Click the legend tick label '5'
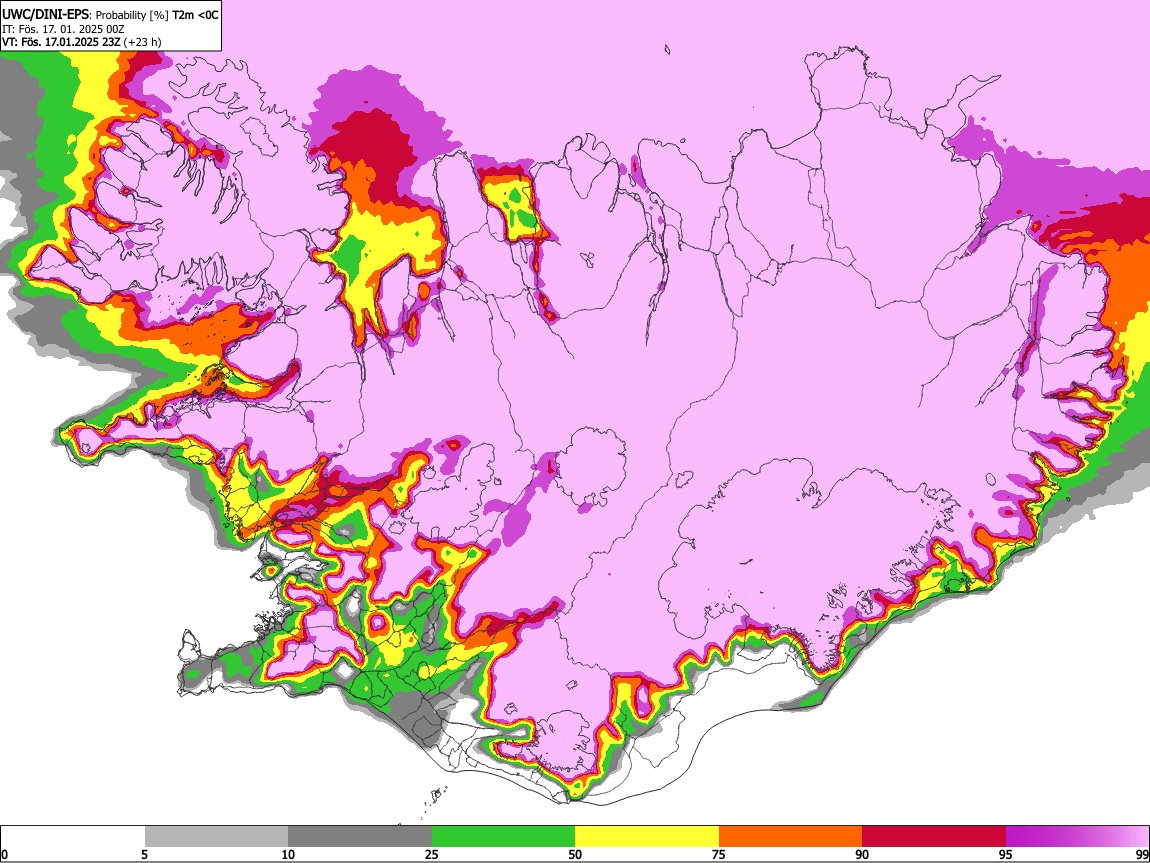 (x=145, y=854)
